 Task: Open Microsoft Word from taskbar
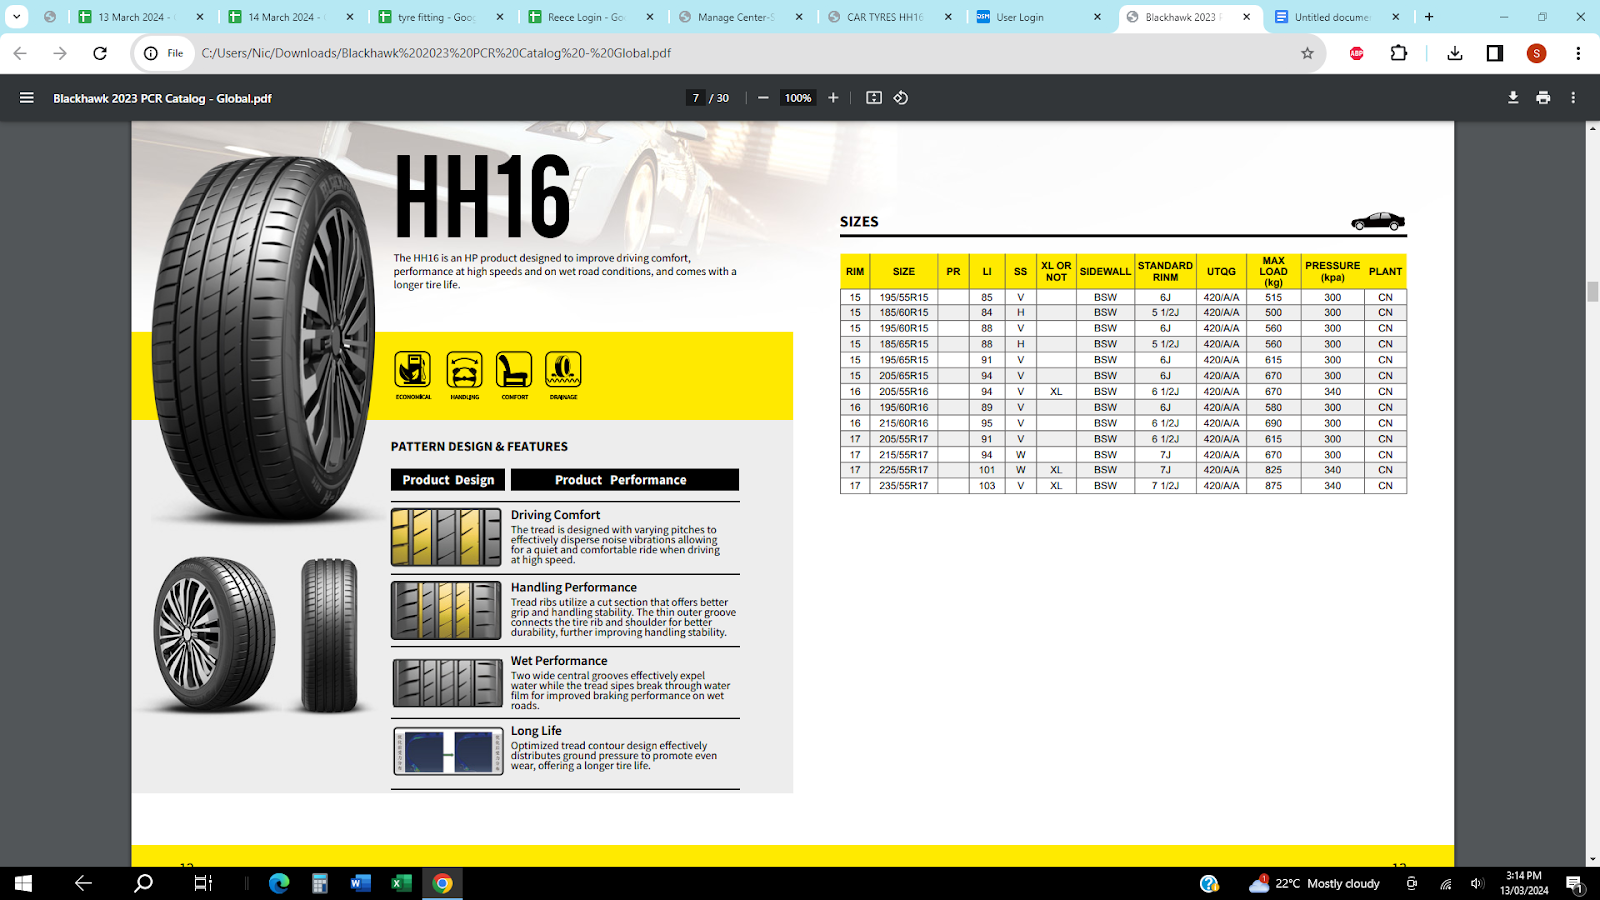coord(361,883)
